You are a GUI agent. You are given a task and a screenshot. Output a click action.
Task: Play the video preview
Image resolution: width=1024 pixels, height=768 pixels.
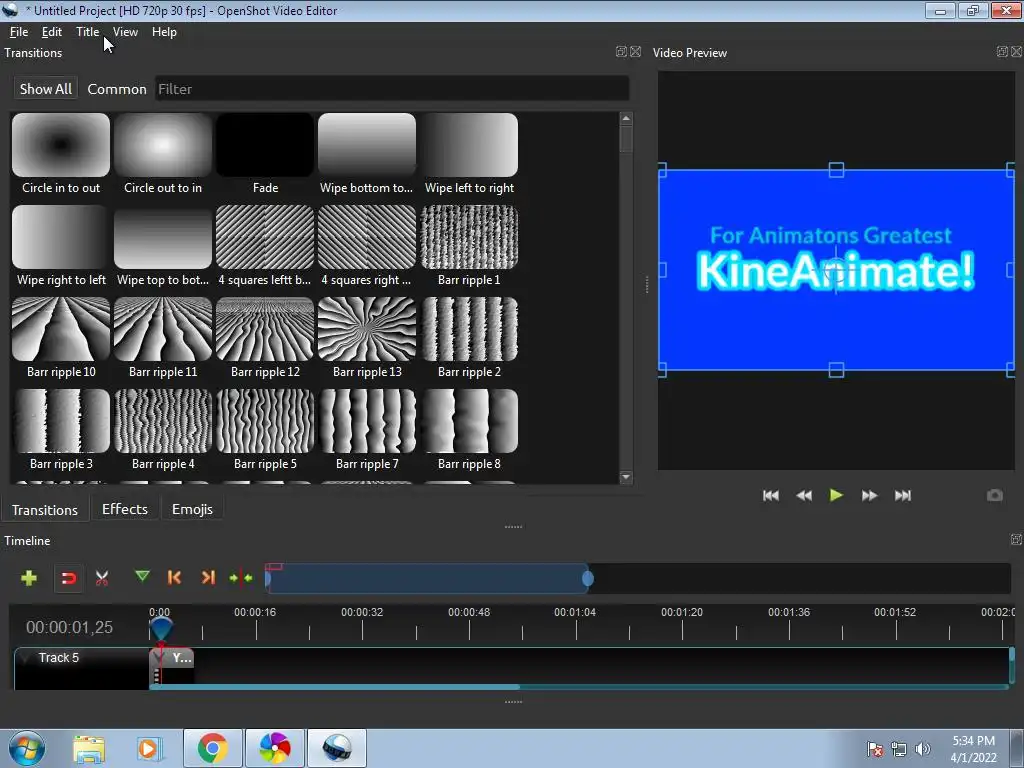(836, 496)
